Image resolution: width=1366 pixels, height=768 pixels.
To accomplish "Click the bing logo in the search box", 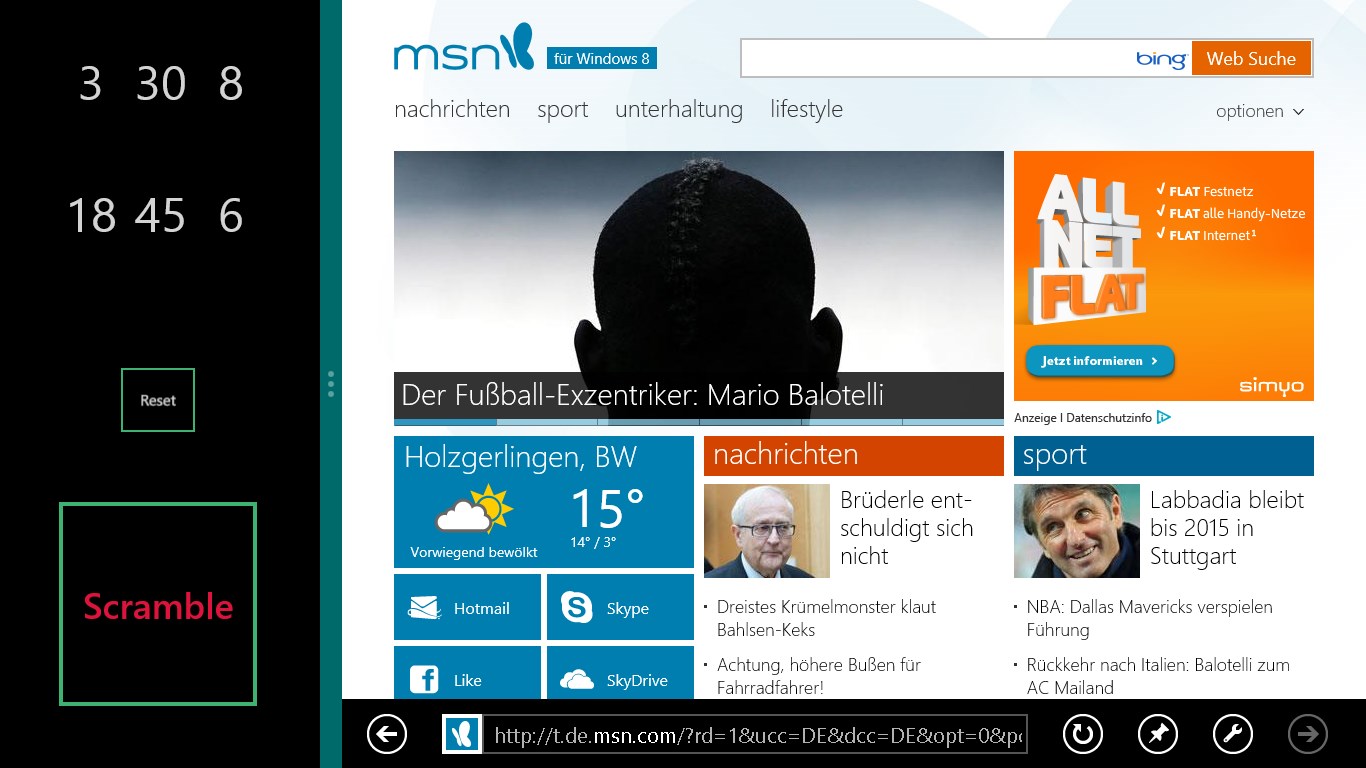I will pos(1161,59).
